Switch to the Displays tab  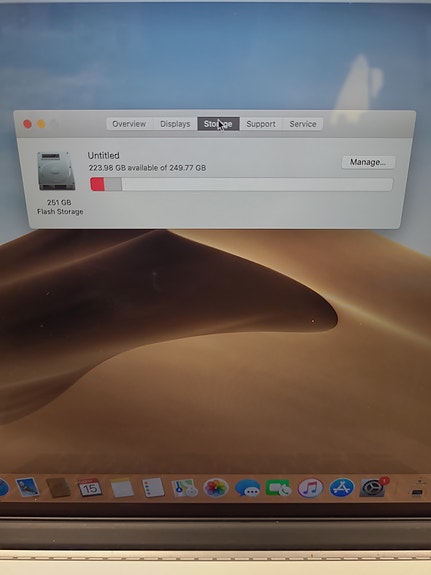click(x=175, y=124)
